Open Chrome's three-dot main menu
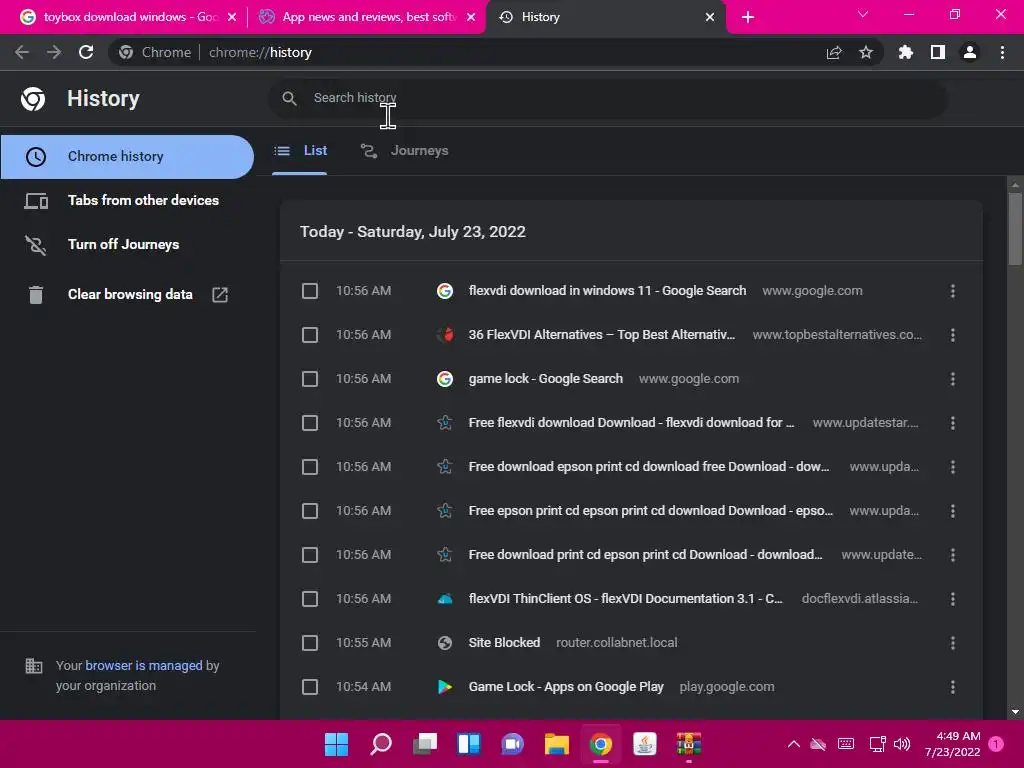This screenshot has height=768, width=1024. tap(1002, 52)
